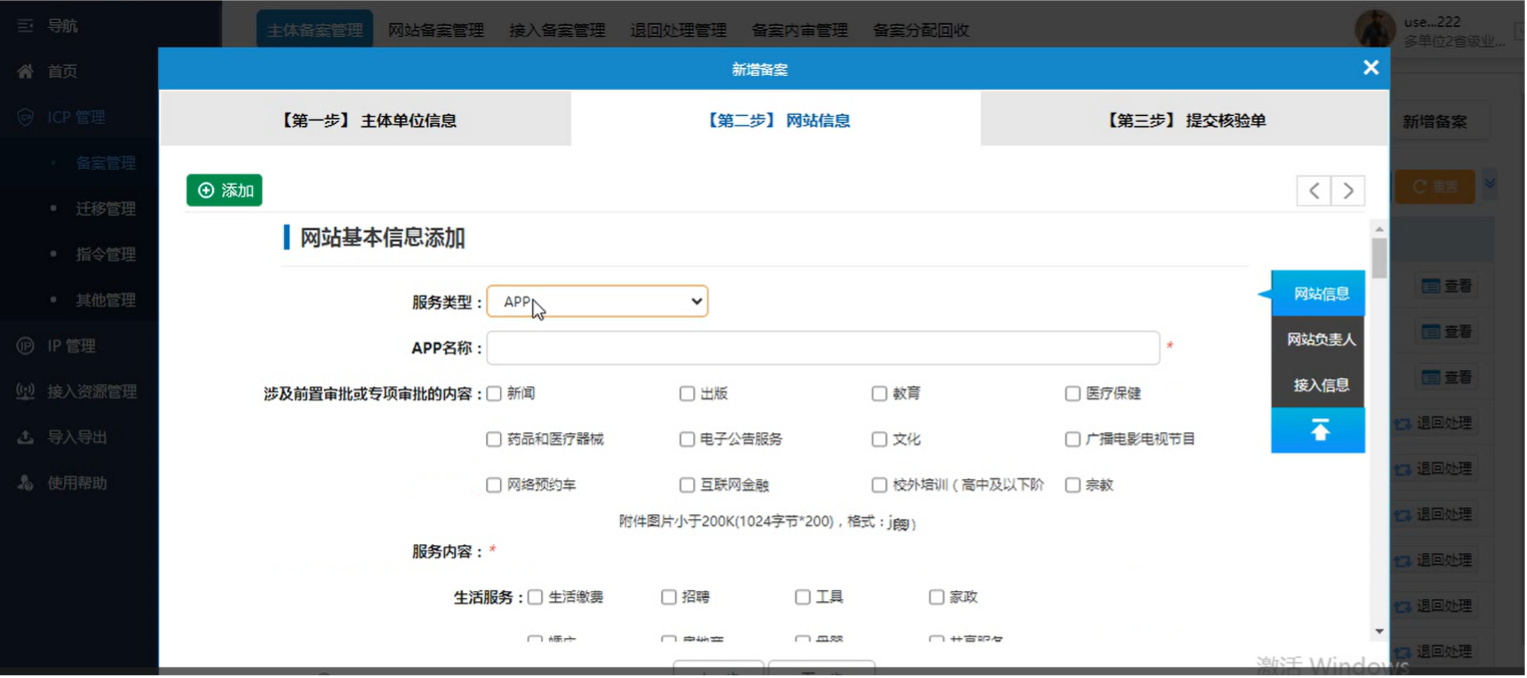Screen dimensions: 1527x678
Task: Open the 服务类型 dropdown showing APP
Action: click(x=597, y=300)
